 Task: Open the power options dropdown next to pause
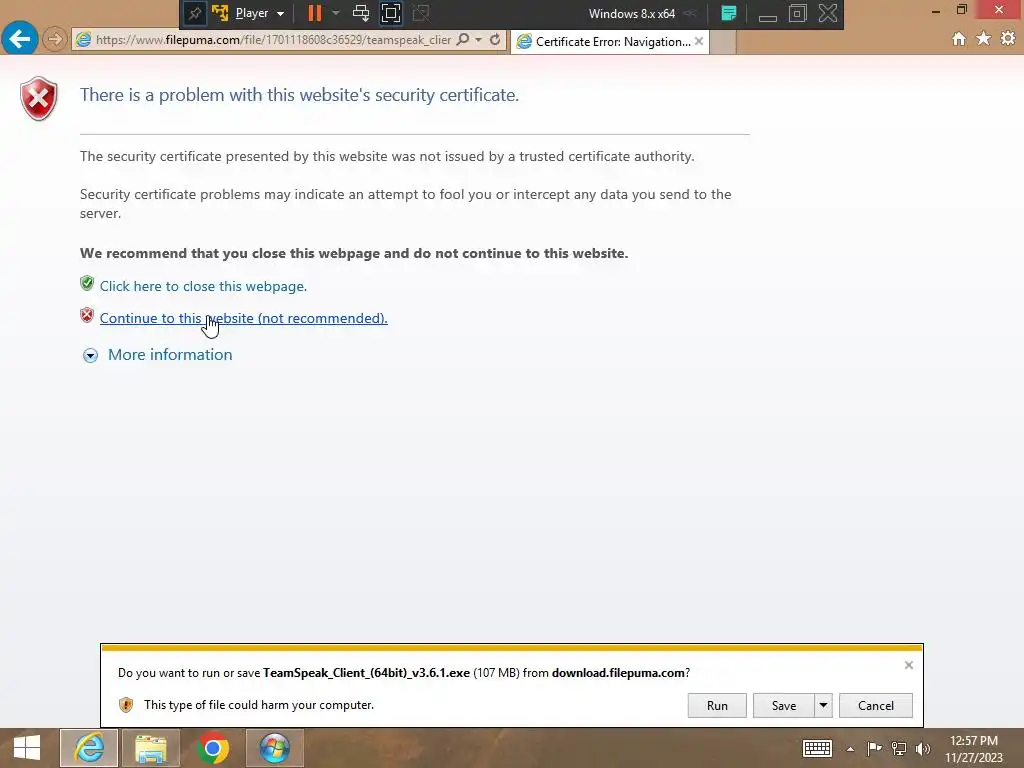click(336, 13)
